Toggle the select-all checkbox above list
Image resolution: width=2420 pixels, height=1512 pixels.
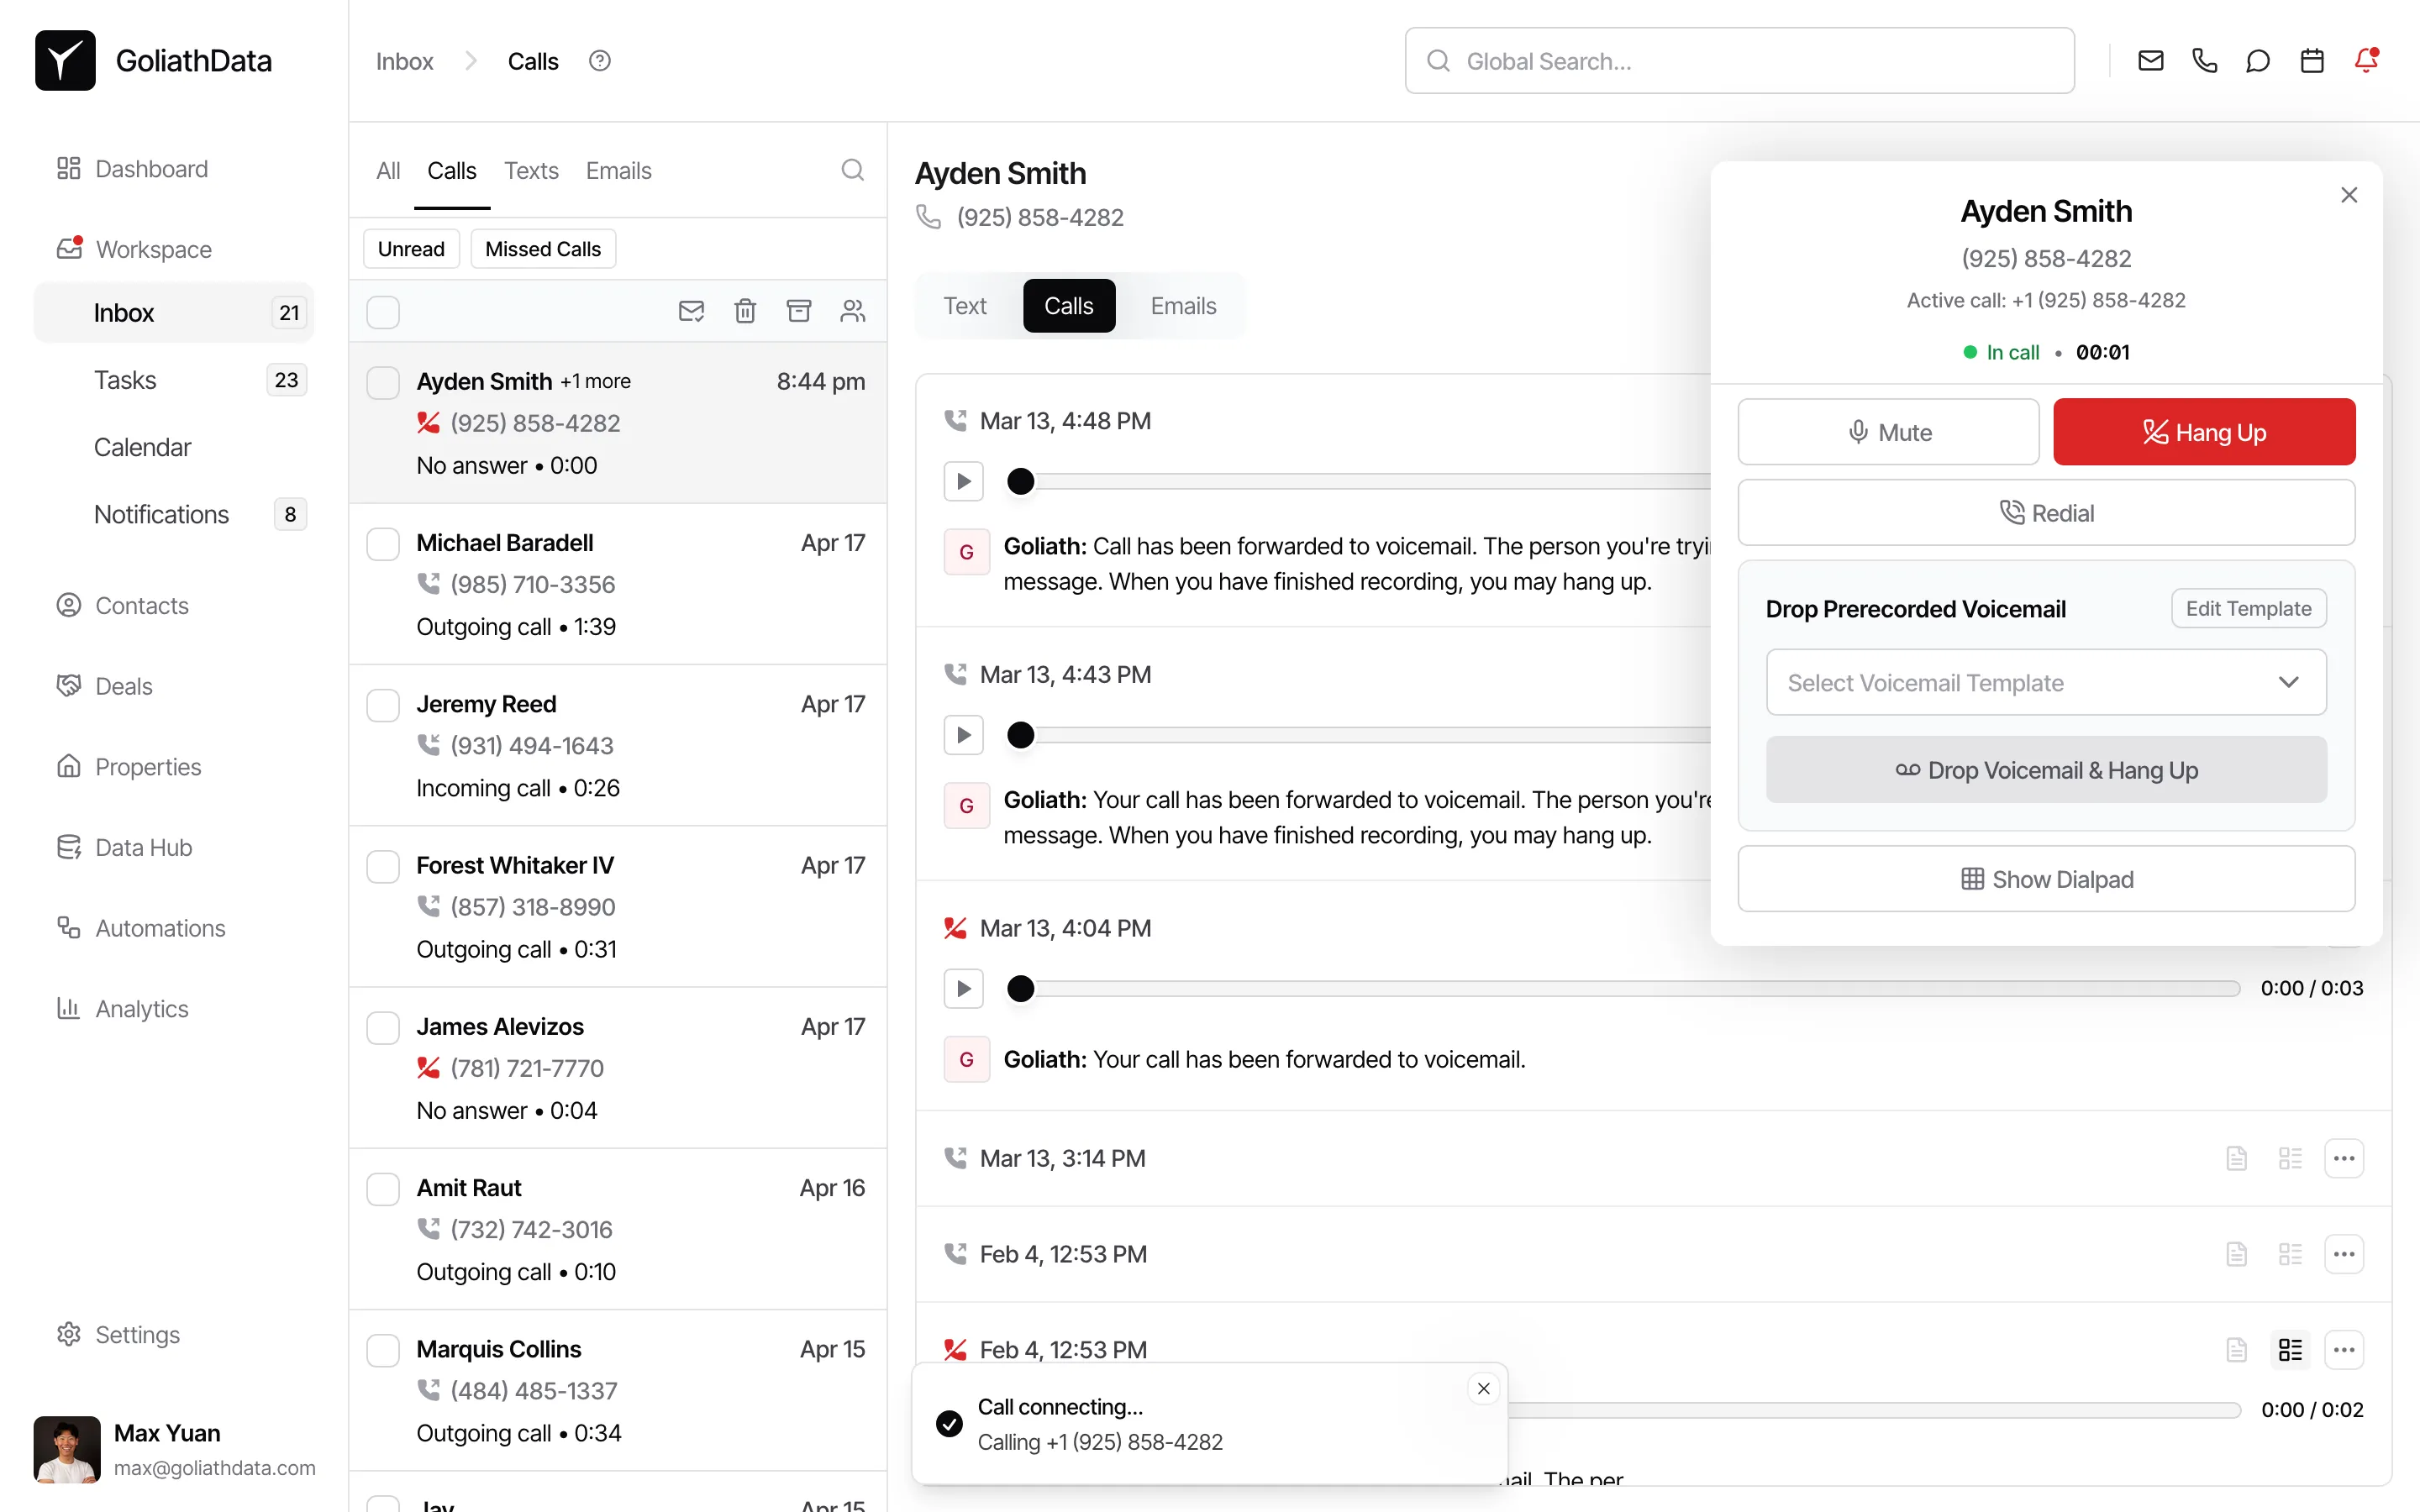pyautogui.click(x=383, y=312)
